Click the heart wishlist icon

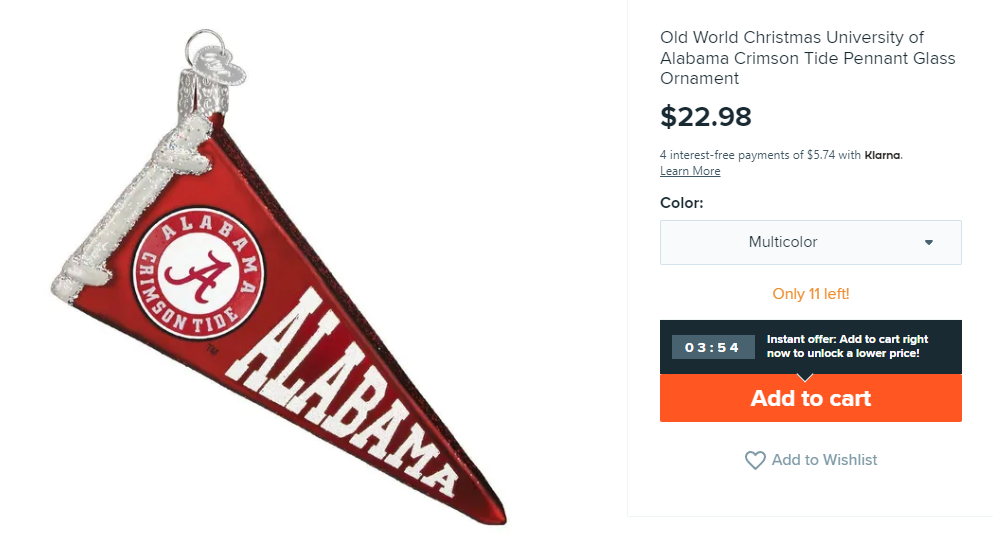(x=755, y=460)
